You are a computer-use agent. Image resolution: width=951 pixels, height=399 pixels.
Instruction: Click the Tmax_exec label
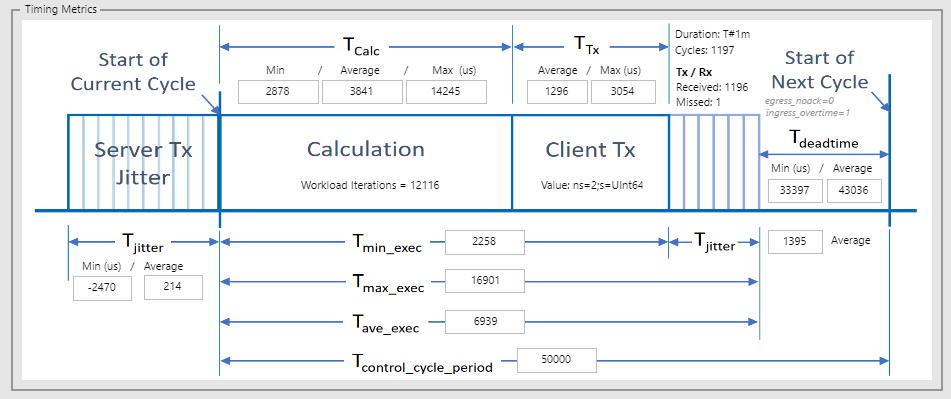[389, 283]
